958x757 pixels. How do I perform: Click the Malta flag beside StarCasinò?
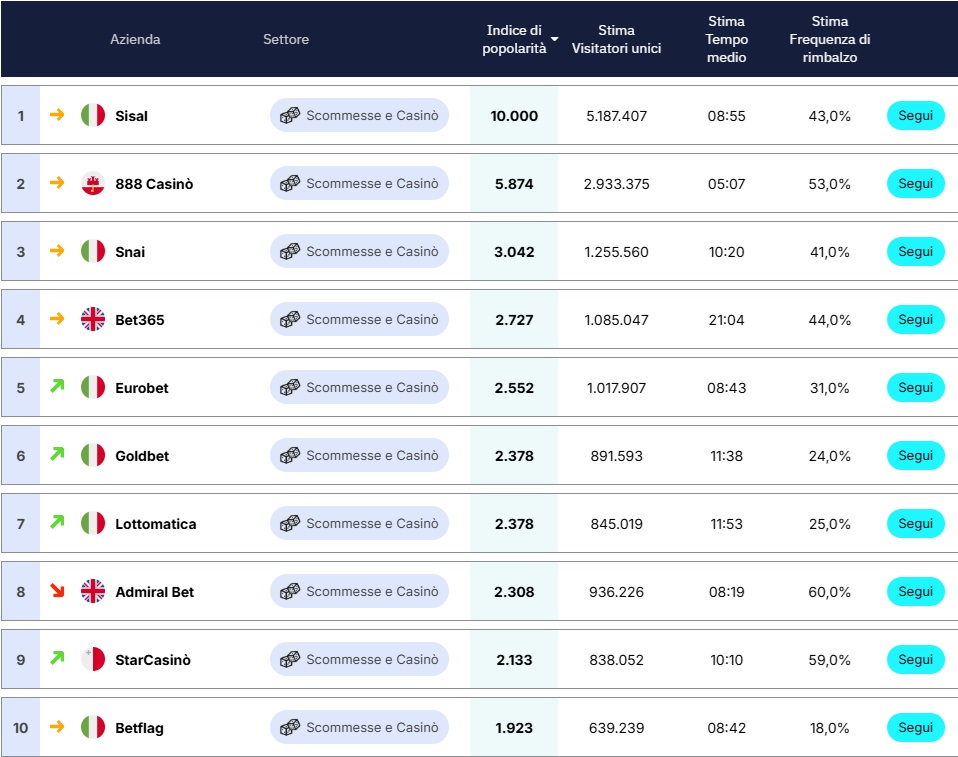(93, 660)
